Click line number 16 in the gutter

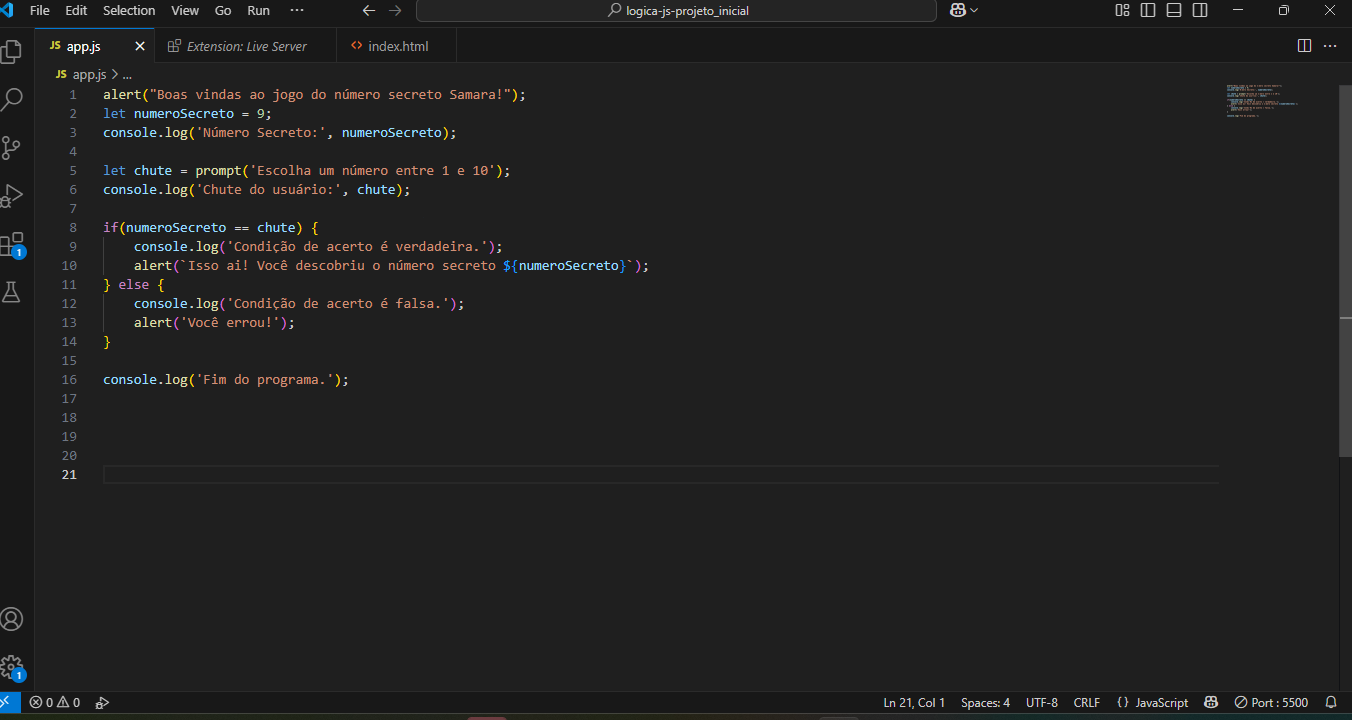(x=68, y=380)
